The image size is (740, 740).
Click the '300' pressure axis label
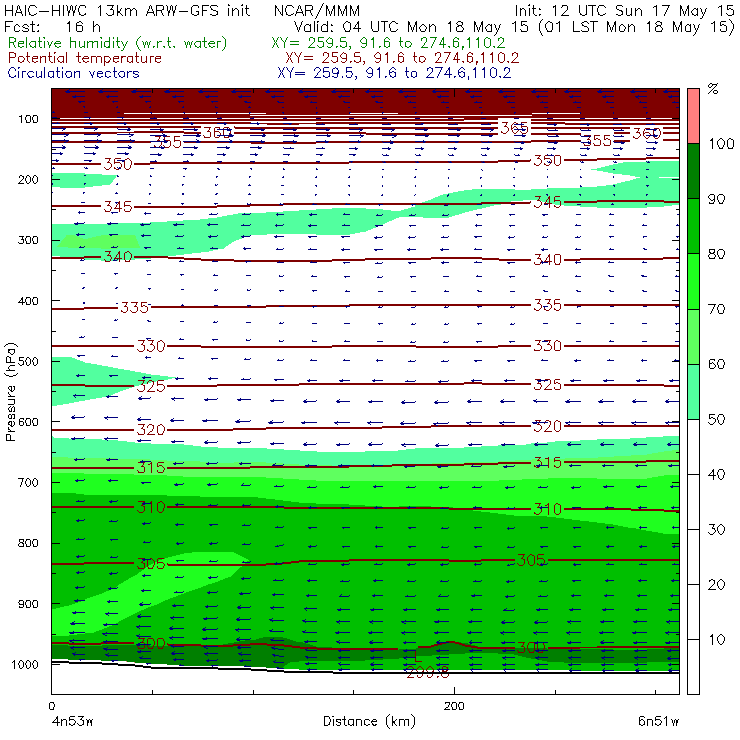click(x=28, y=240)
